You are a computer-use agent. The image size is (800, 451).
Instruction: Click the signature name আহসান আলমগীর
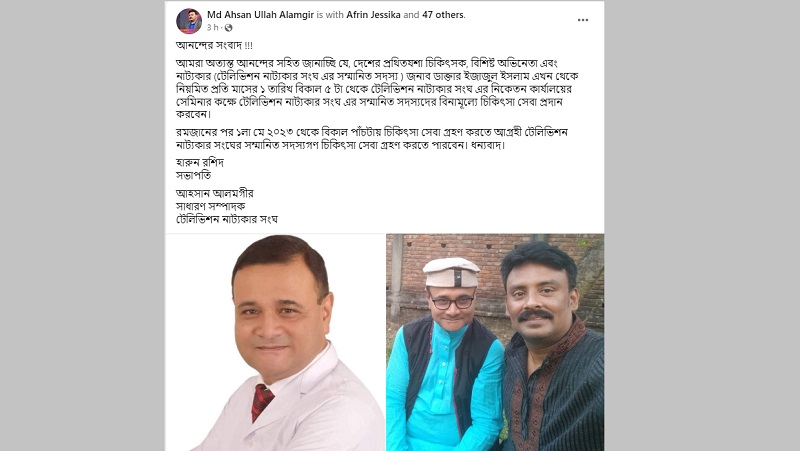tap(214, 193)
